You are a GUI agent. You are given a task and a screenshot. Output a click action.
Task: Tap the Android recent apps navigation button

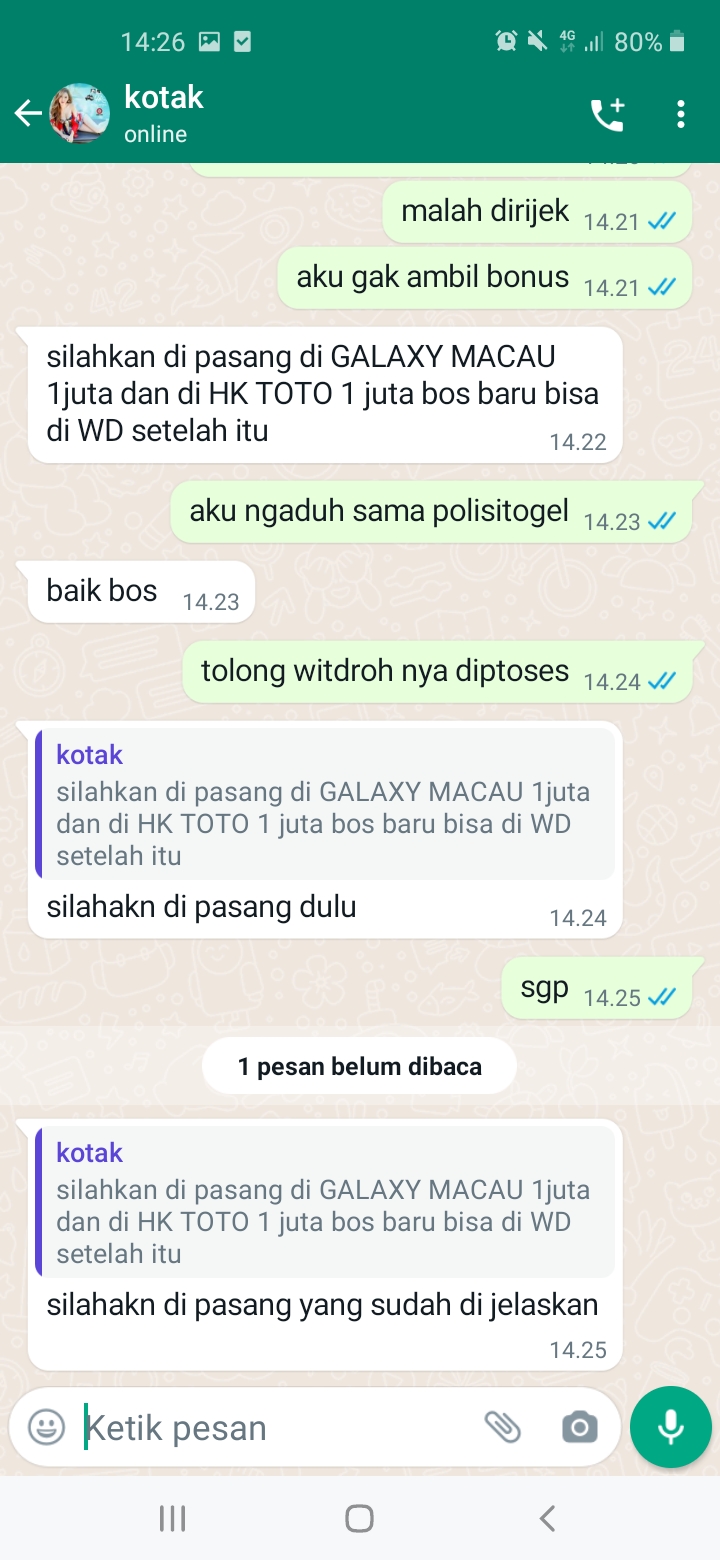[173, 1519]
